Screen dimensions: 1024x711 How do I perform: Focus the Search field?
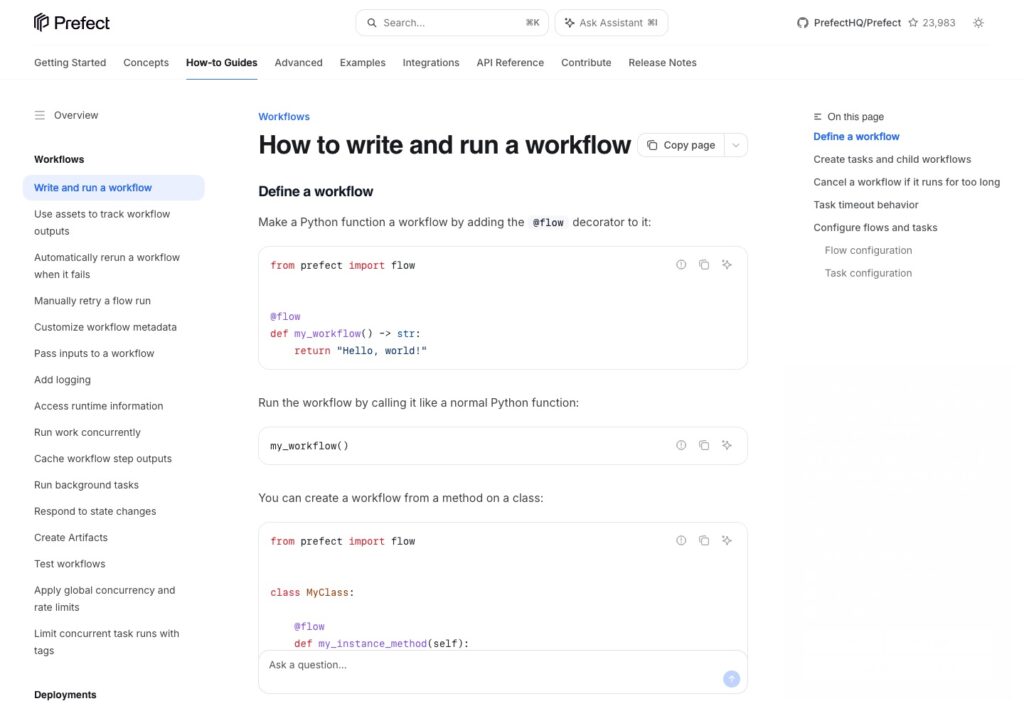tap(452, 23)
